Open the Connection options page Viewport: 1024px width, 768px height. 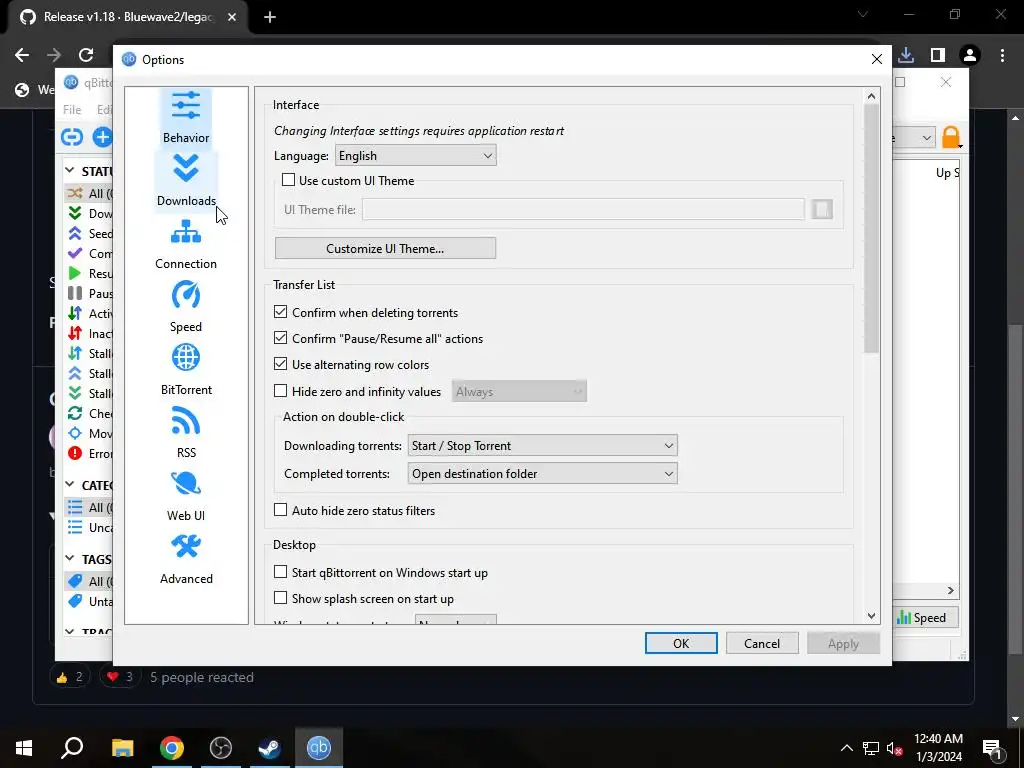(x=186, y=244)
